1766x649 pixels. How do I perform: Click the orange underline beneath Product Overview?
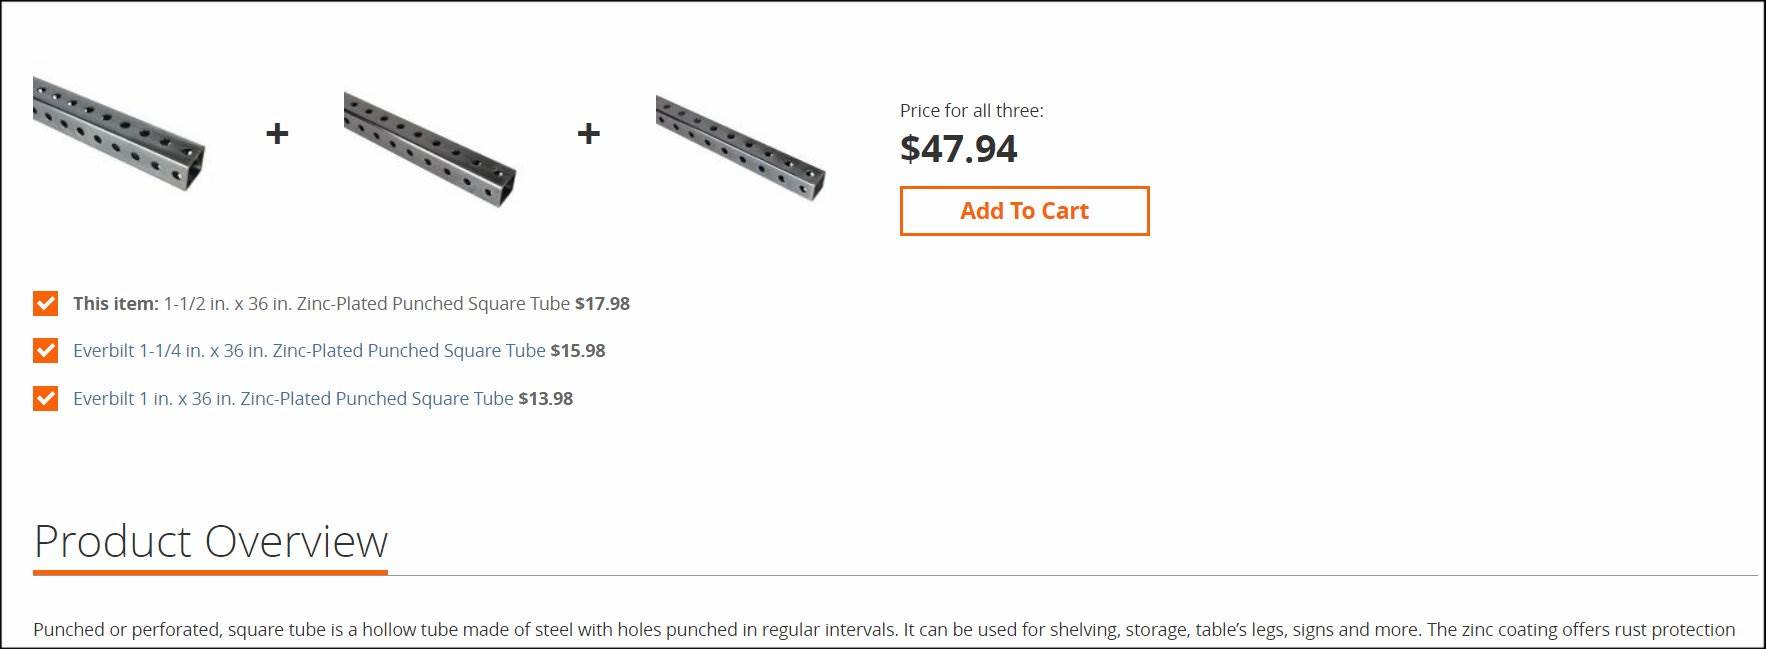(x=211, y=573)
